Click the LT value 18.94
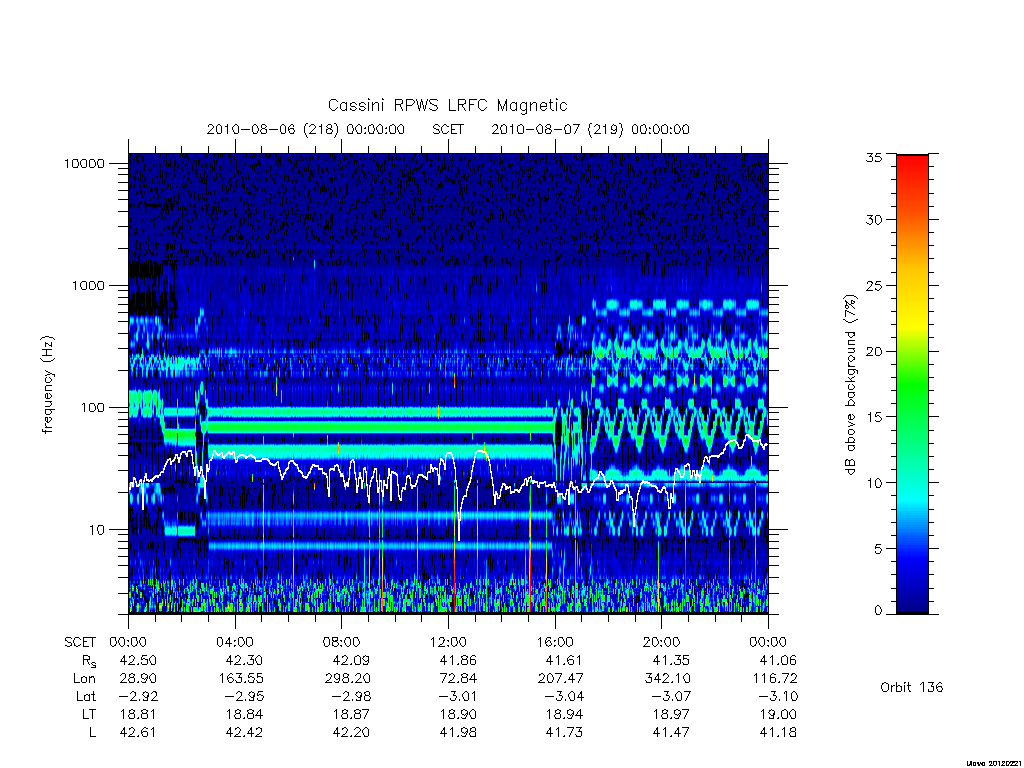 (564, 714)
